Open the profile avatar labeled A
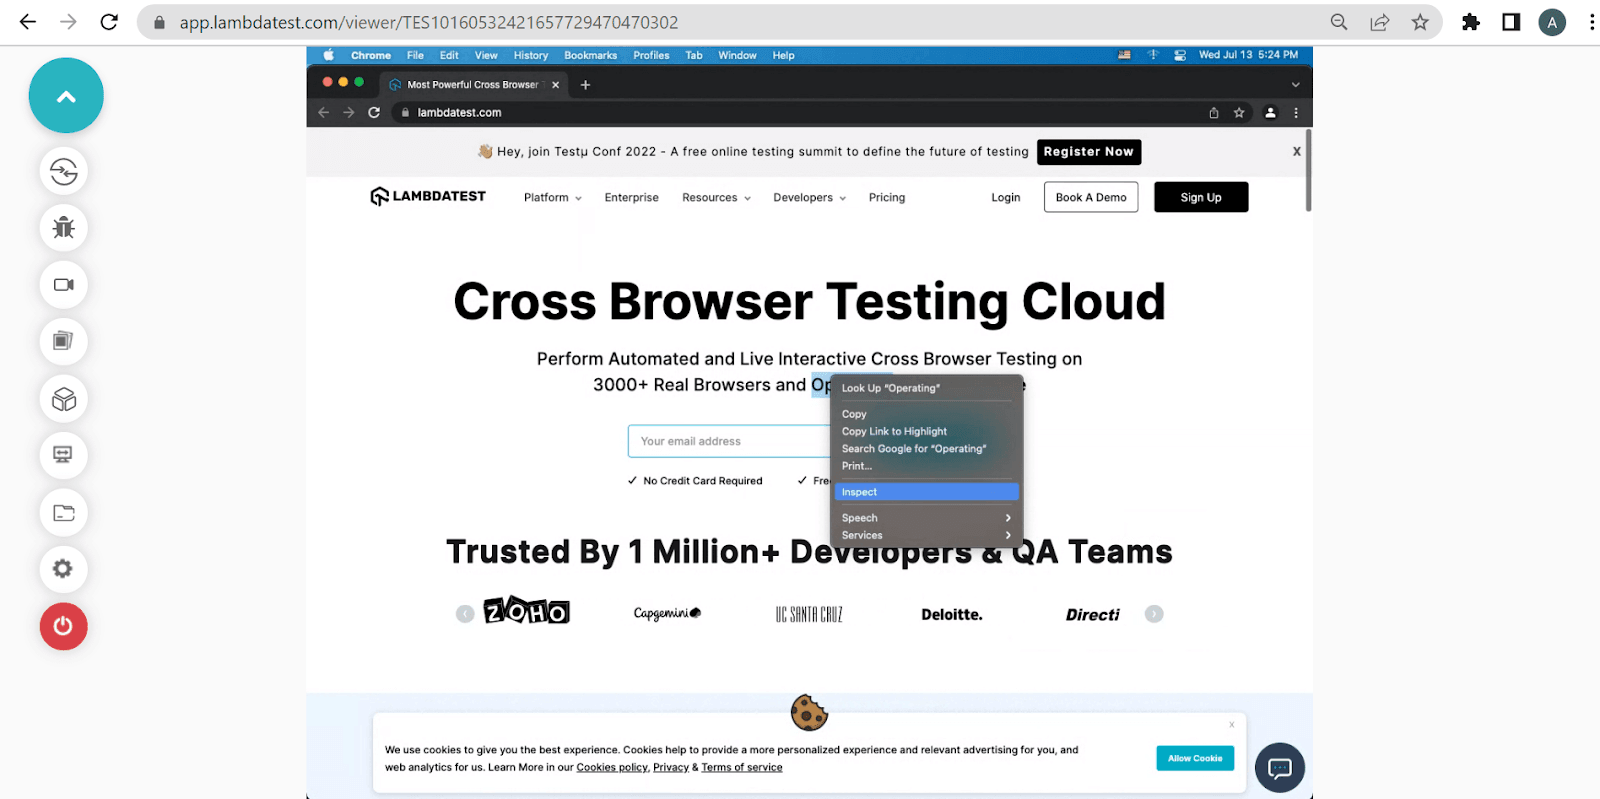Viewport: 1600px width, 799px height. [1552, 22]
